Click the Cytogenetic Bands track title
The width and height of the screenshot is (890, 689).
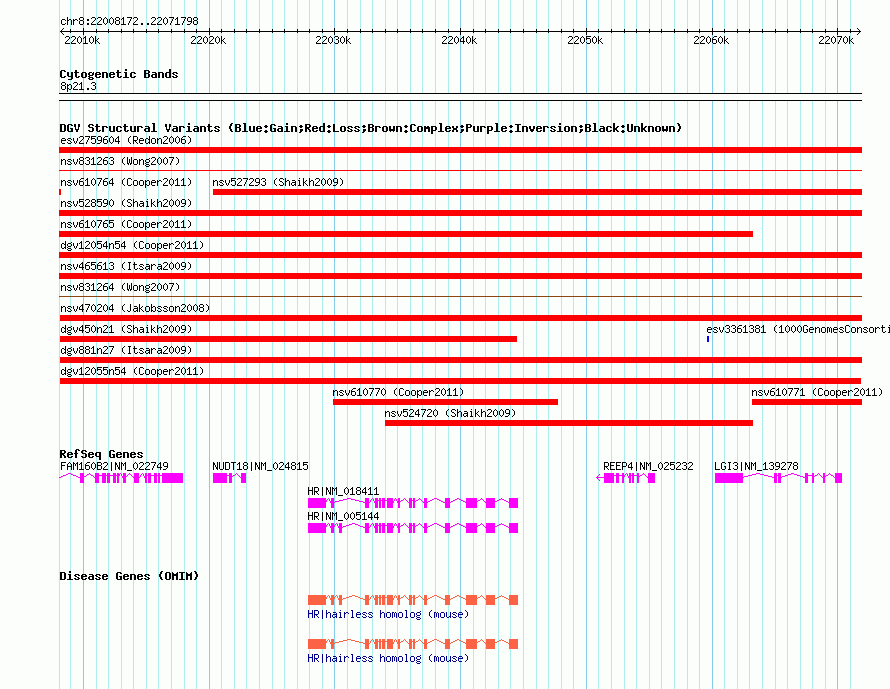tap(119, 74)
